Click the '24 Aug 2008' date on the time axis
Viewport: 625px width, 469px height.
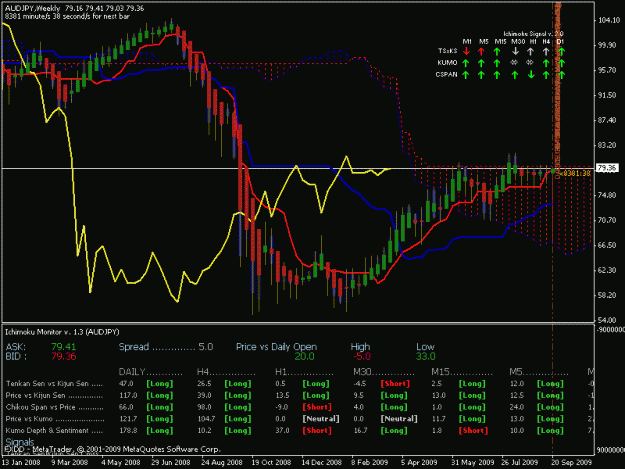222,463
